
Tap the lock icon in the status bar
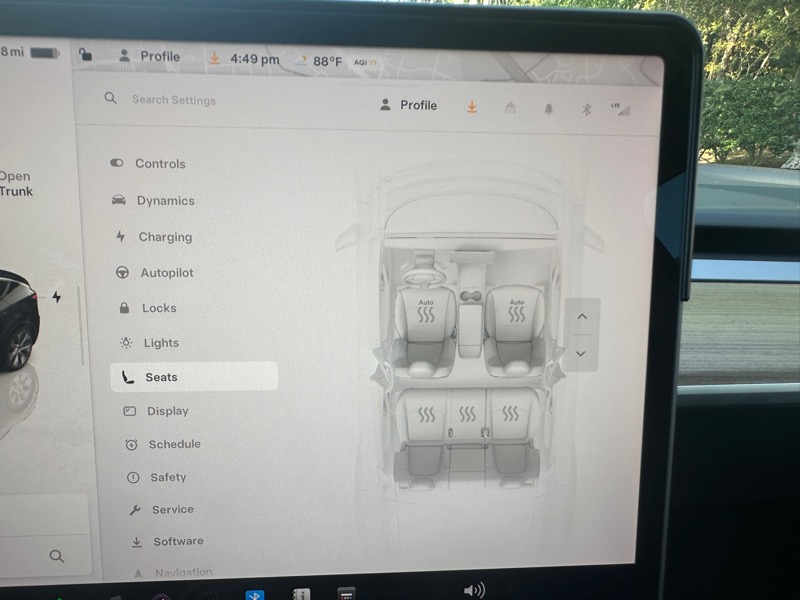click(86, 56)
